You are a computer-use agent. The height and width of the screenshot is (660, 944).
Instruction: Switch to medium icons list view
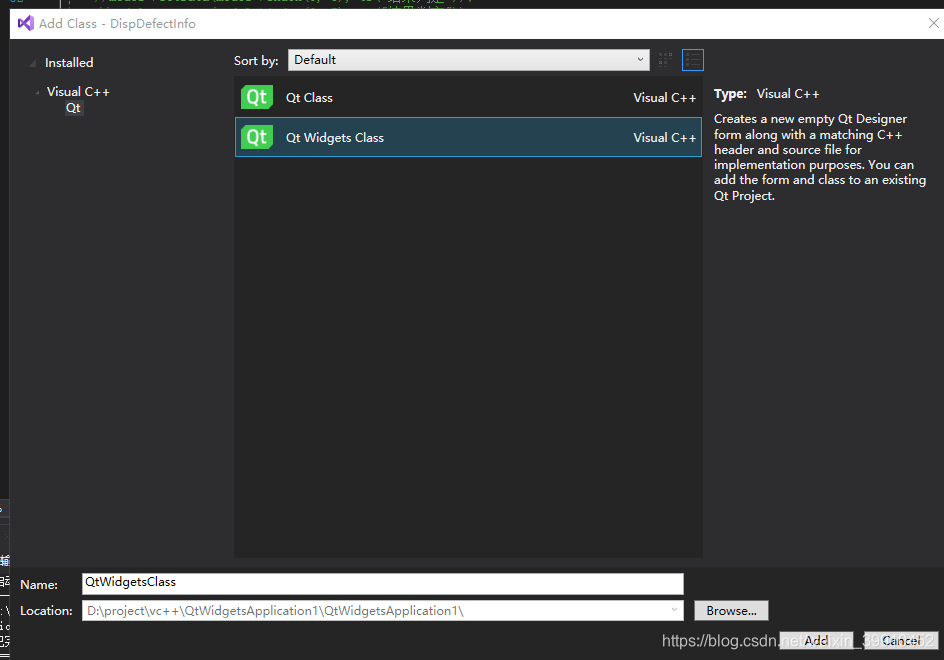(693, 60)
